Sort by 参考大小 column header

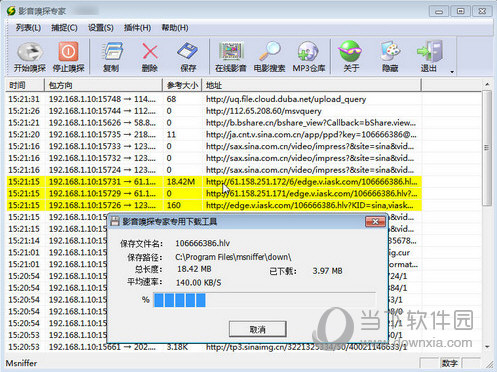(182, 85)
